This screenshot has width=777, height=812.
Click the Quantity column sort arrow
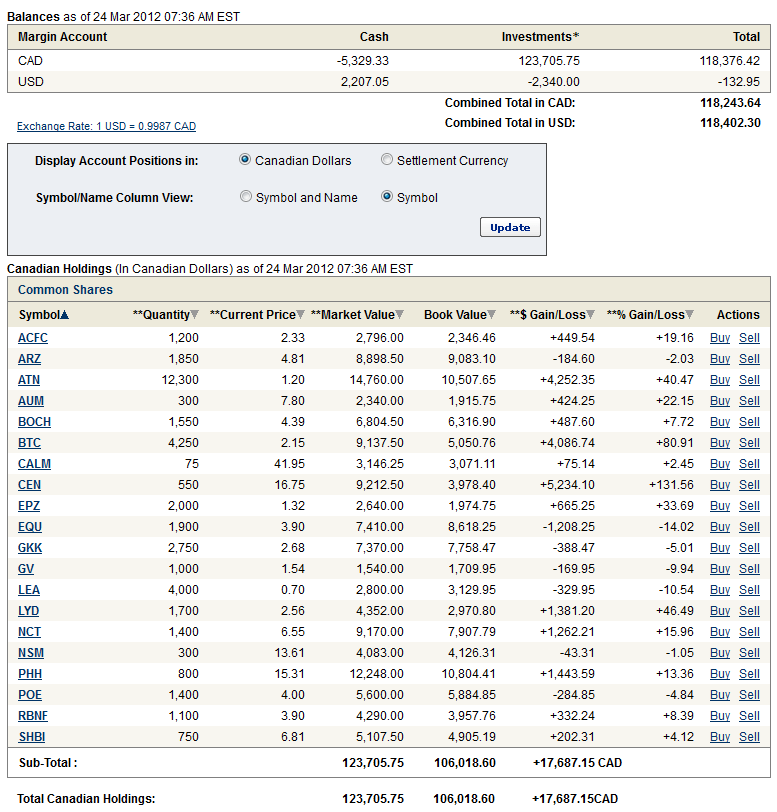coord(195,315)
